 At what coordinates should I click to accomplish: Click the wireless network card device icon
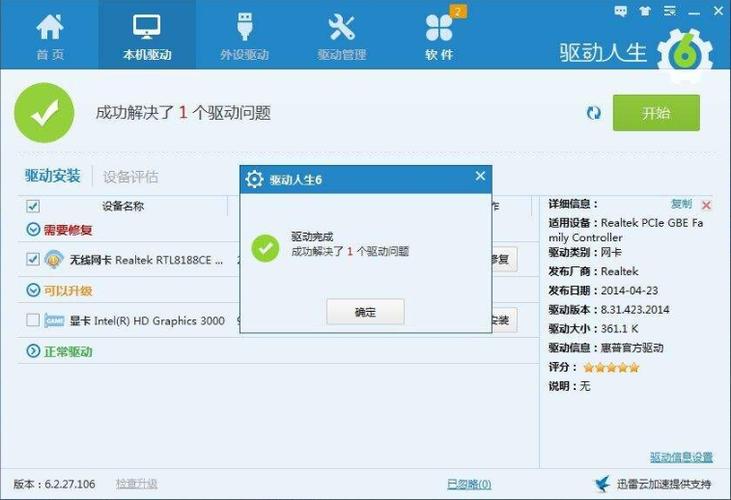(54, 260)
